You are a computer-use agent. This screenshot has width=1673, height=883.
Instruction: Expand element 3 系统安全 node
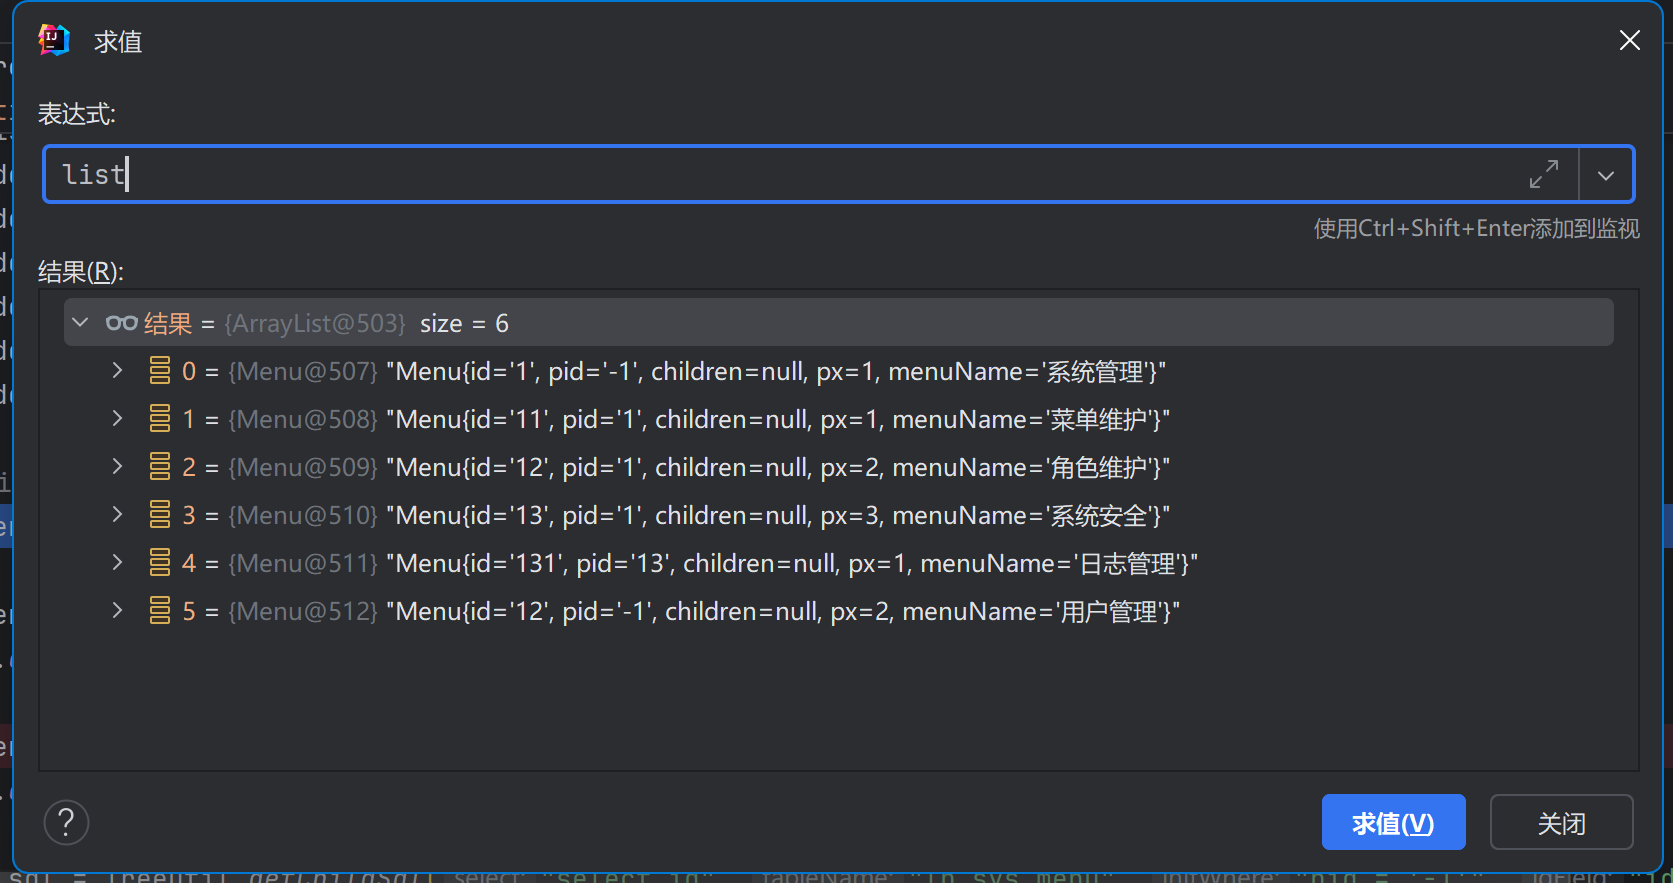(118, 515)
